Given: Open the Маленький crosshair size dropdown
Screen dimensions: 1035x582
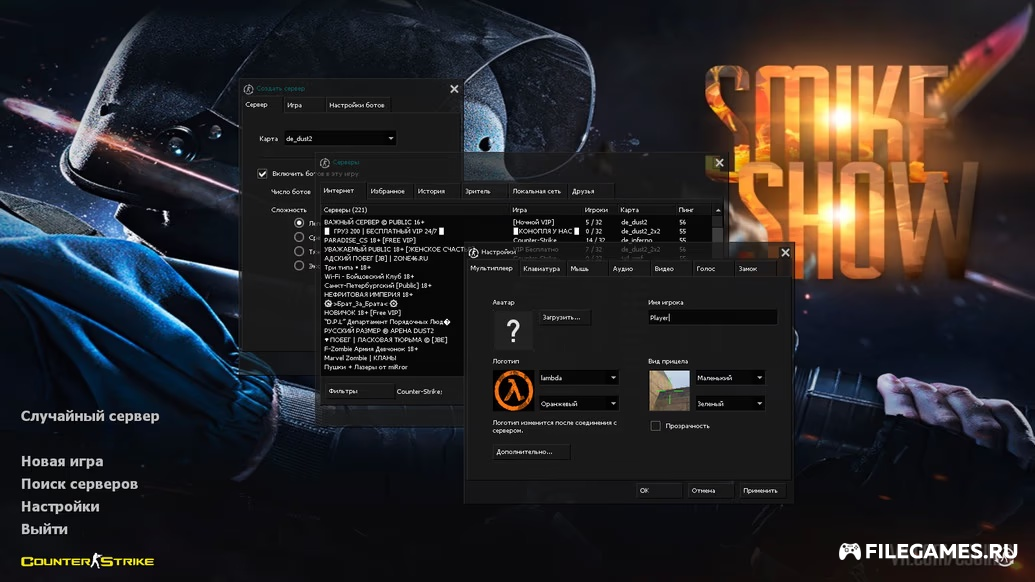Looking at the screenshot, I should (730, 378).
